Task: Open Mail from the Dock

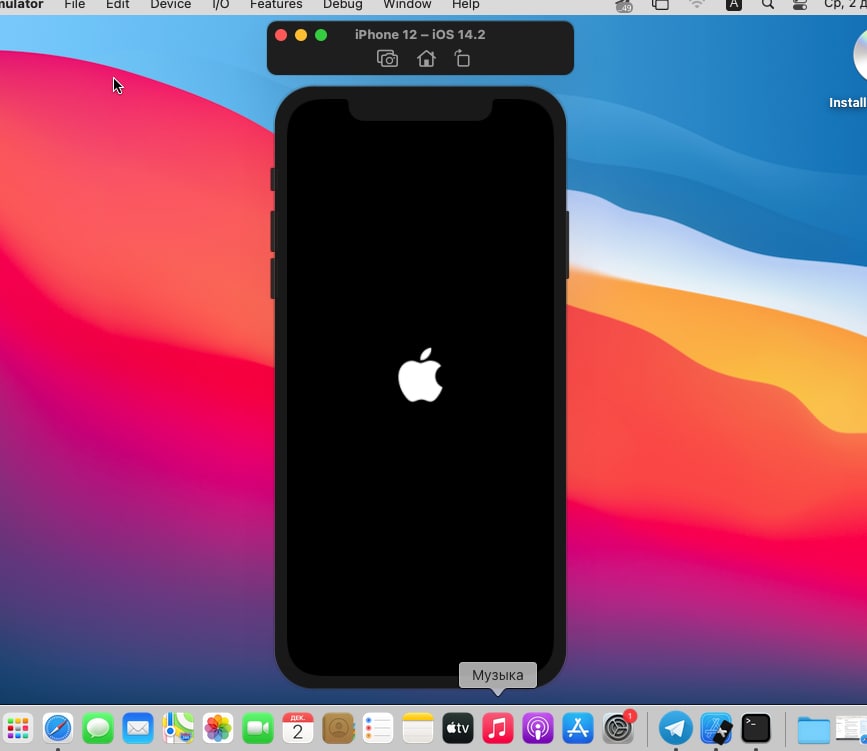Action: click(138, 728)
